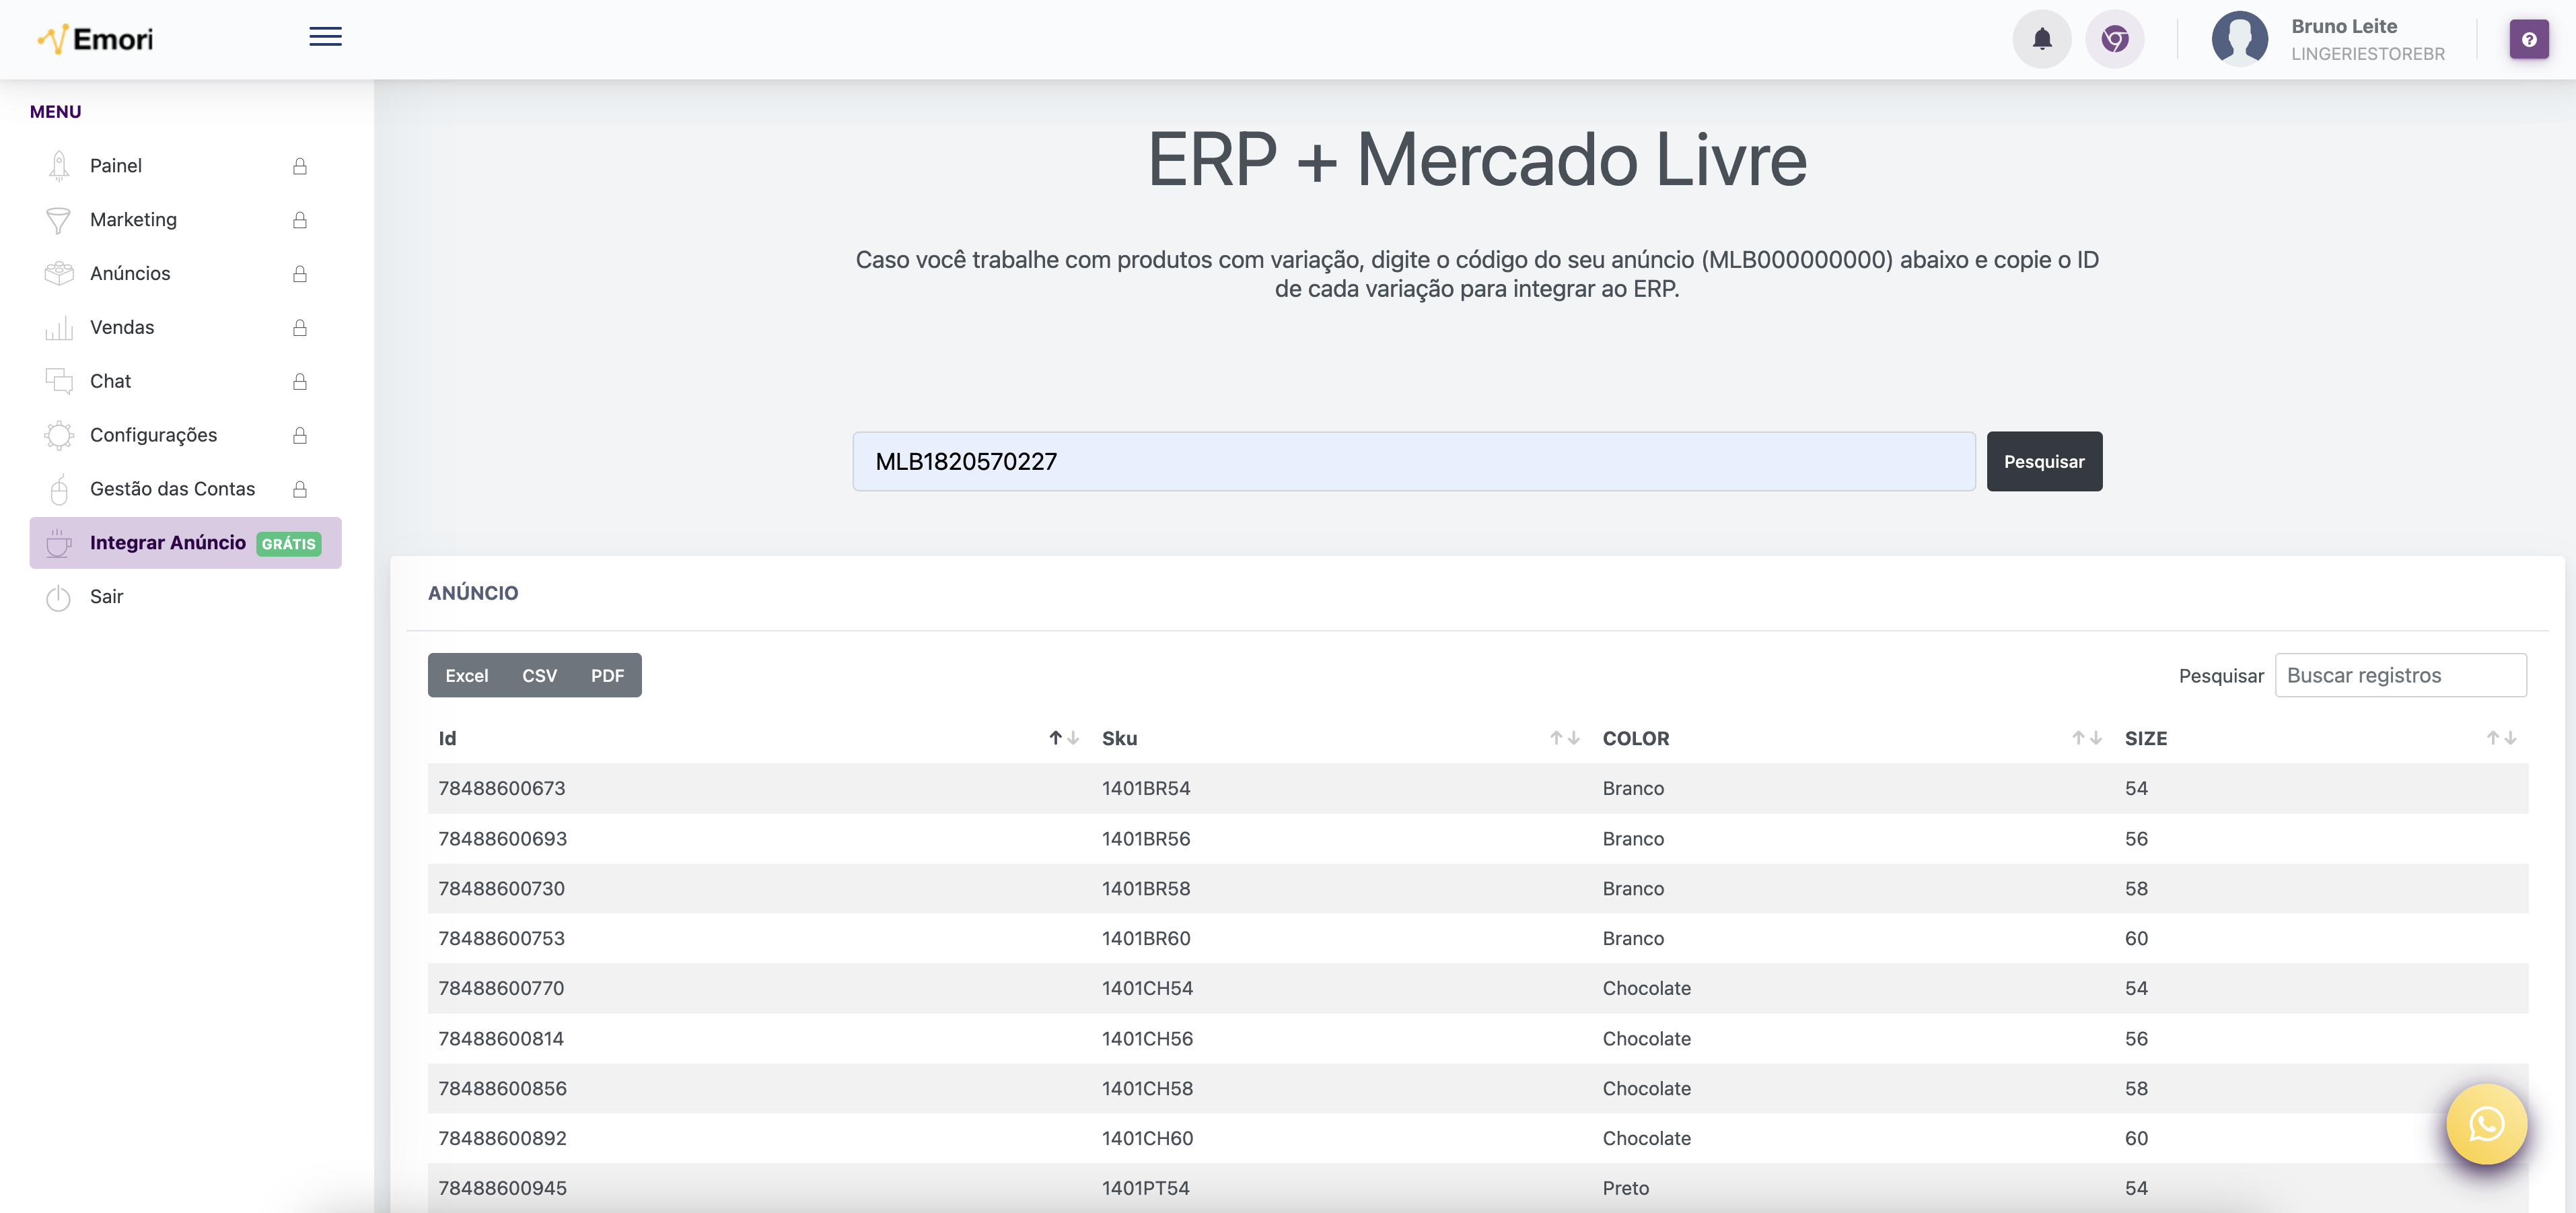The width and height of the screenshot is (2576, 1213).
Task: Click Id cell 78488600753
Action: (x=501, y=939)
